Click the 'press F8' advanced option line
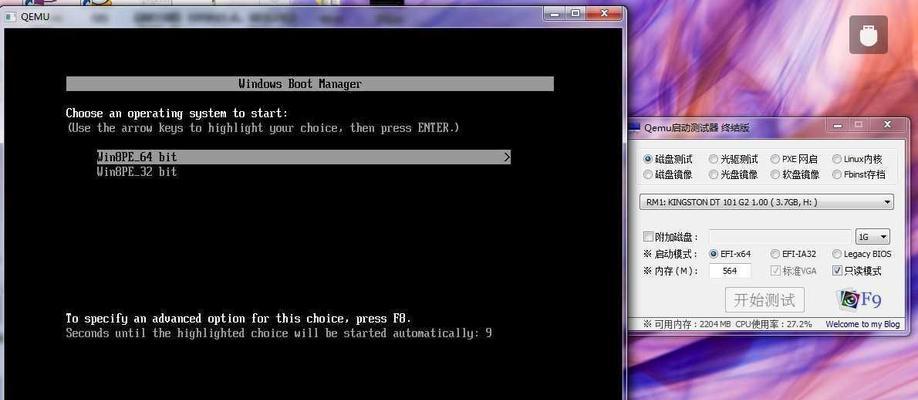Screen dimensions: 918x400 click(238, 319)
